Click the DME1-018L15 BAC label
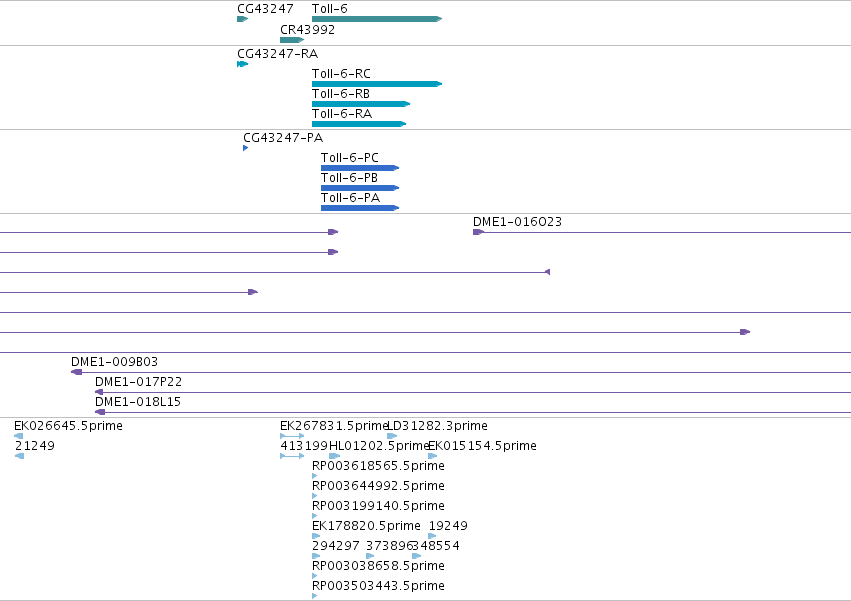The width and height of the screenshot is (851, 601). pyautogui.click(x=138, y=402)
